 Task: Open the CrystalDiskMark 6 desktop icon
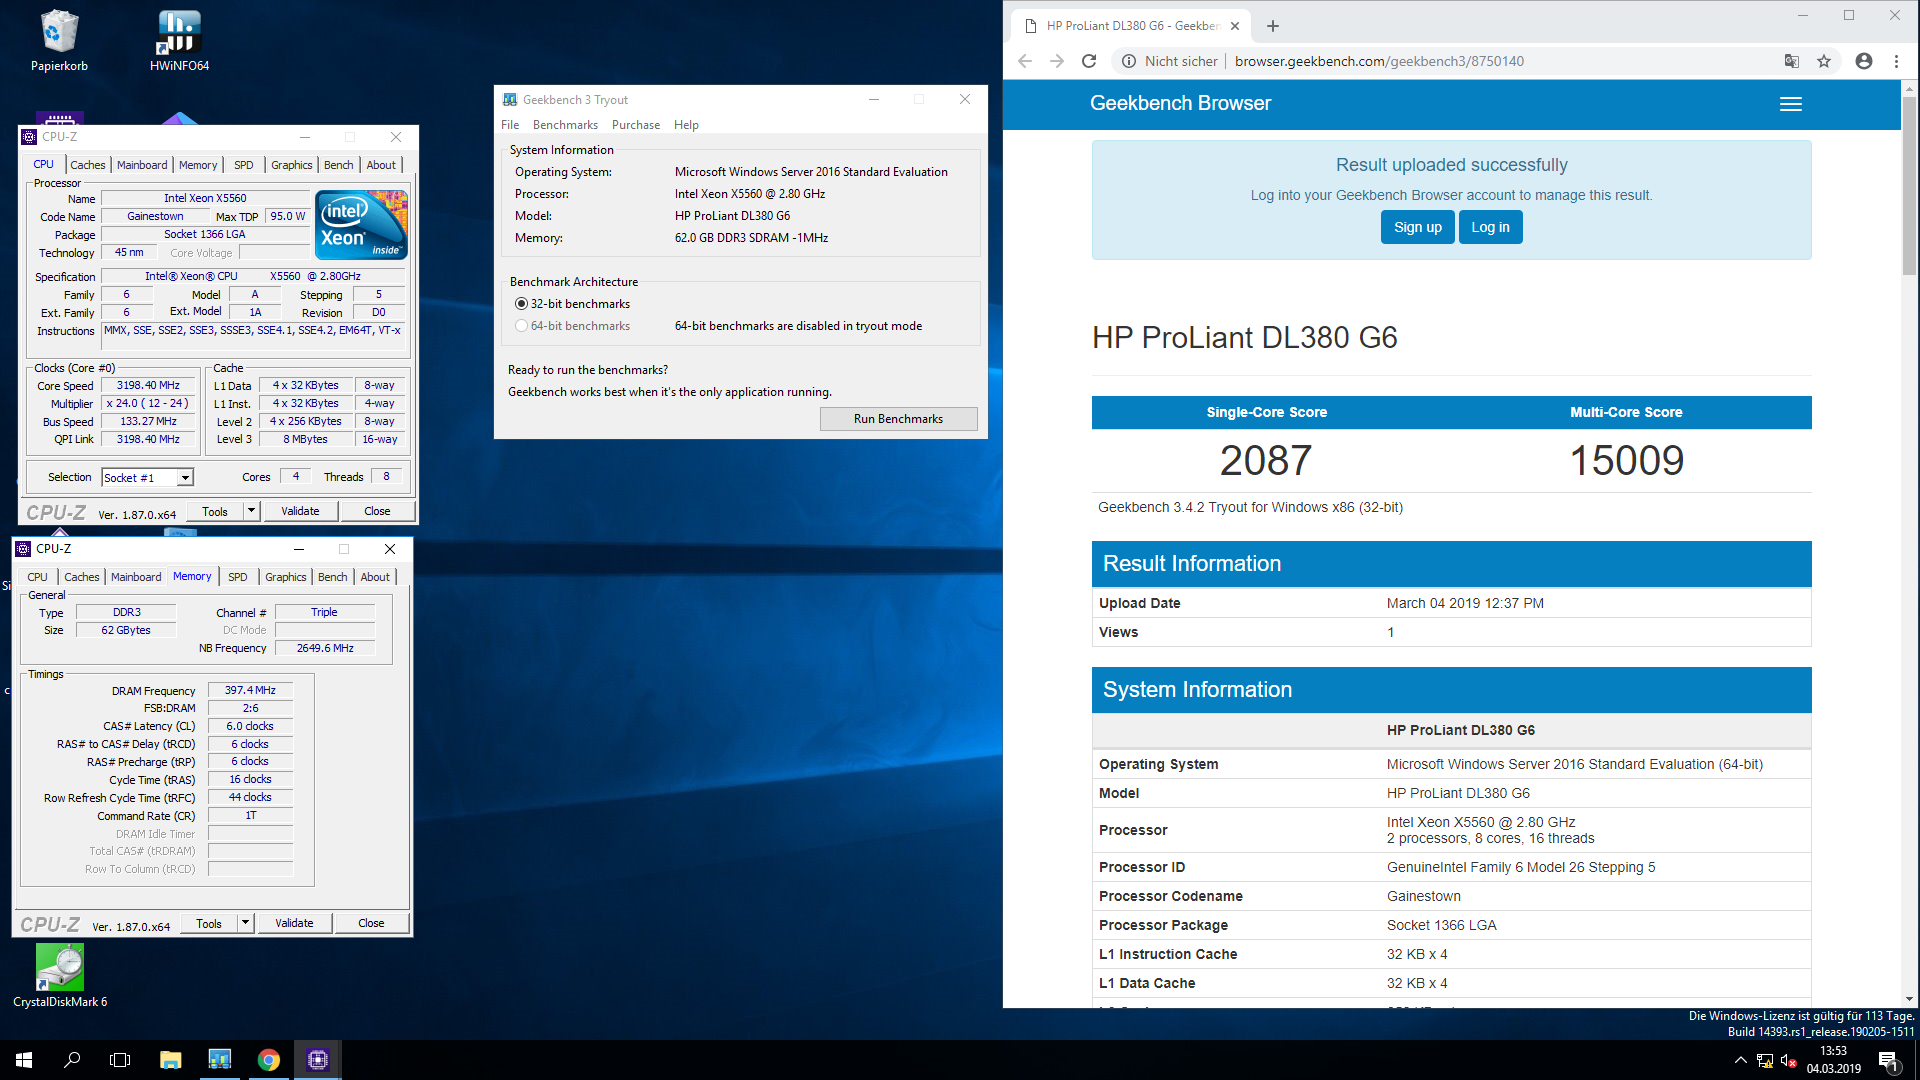point(60,976)
